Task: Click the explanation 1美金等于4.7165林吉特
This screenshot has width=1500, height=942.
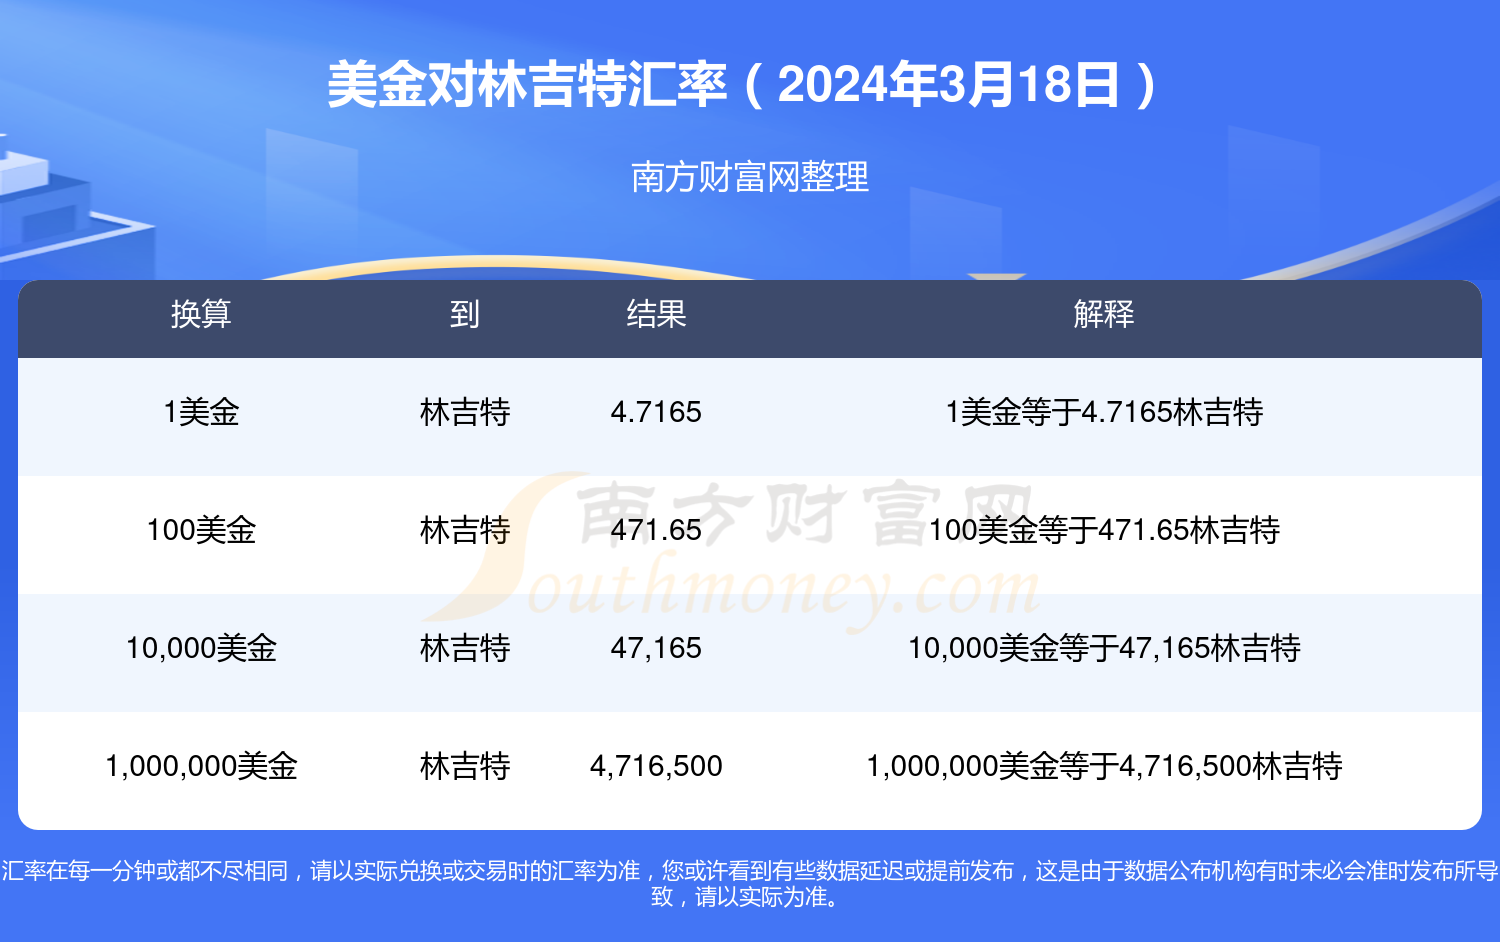Action: click(x=1104, y=412)
